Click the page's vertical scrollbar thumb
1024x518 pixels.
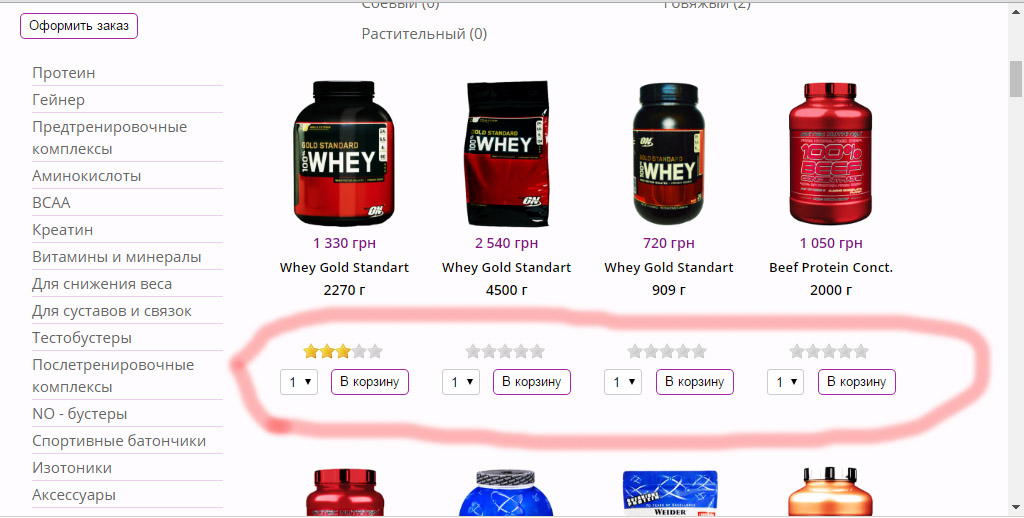click(x=1016, y=79)
